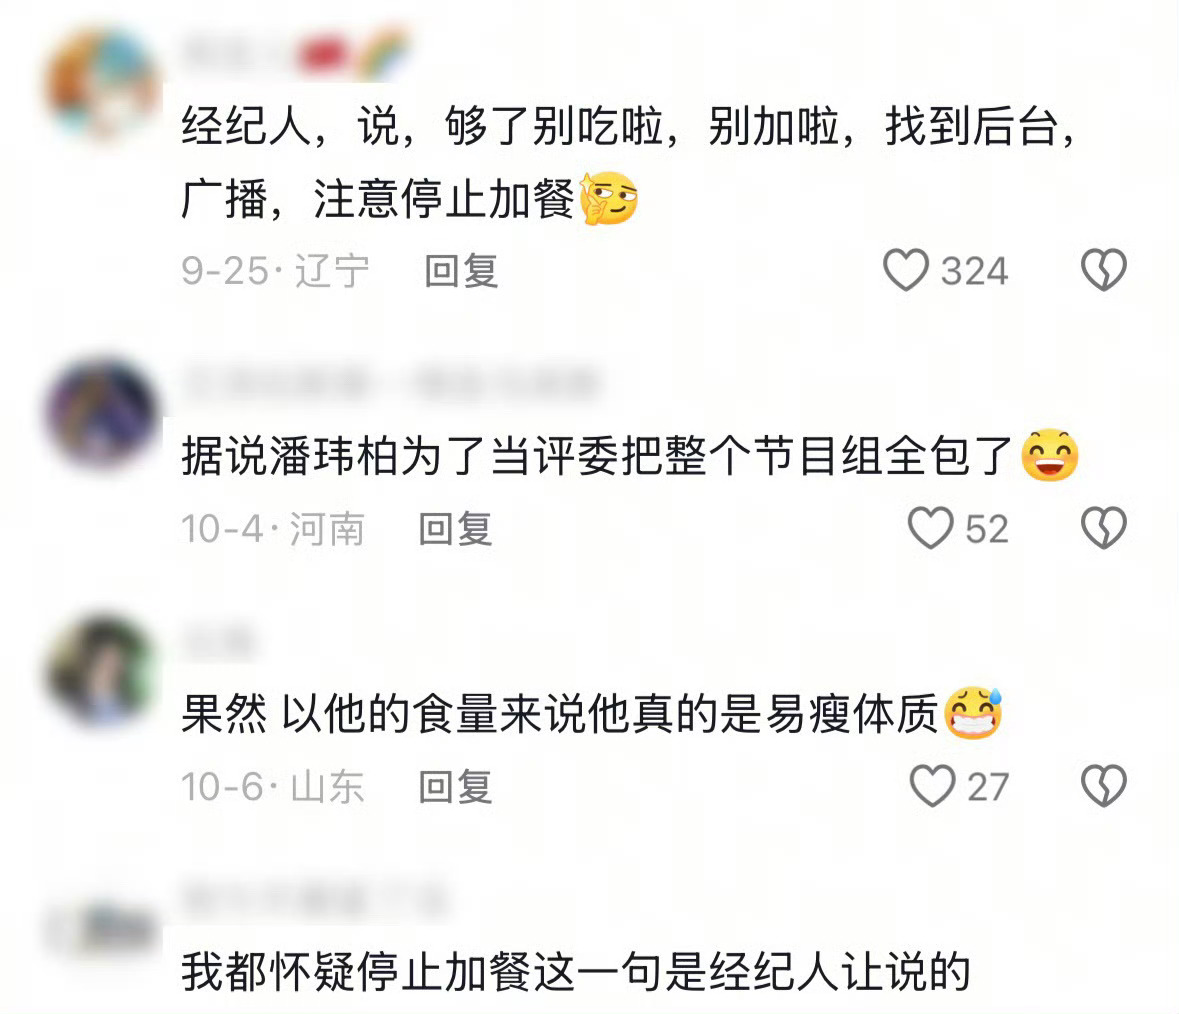
Task: Like the comment with 324 likes
Action: click(x=906, y=270)
